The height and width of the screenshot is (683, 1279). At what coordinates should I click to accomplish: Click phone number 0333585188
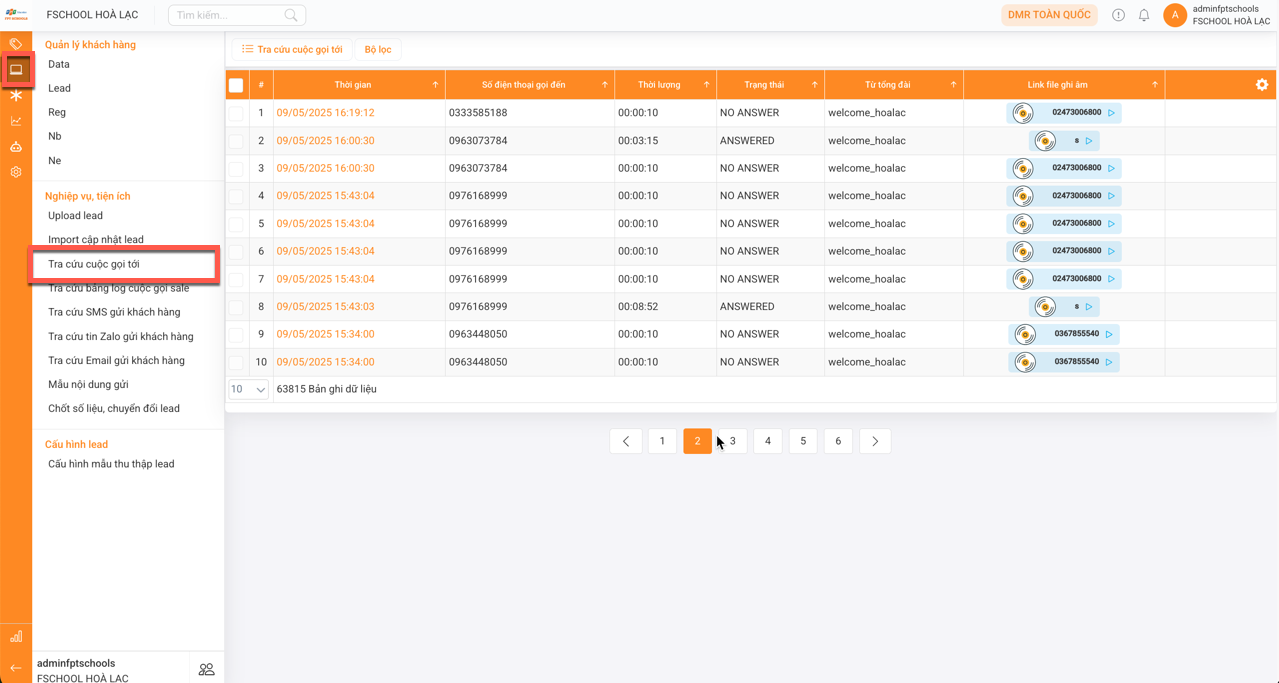pos(478,113)
